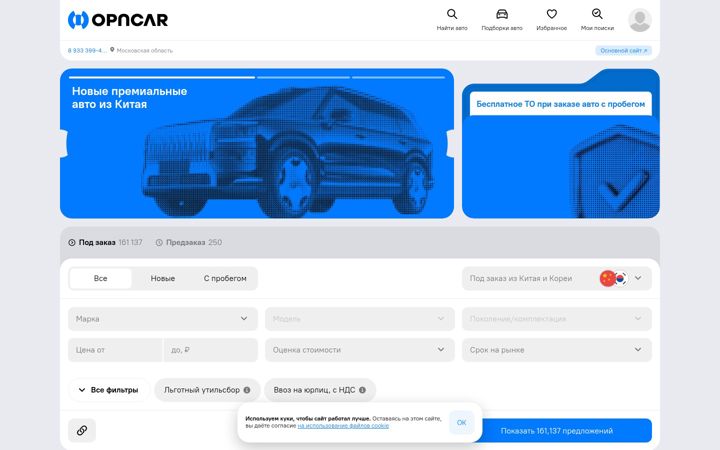Image resolution: width=720 pixels, height=450 pixels.
Task: Select the Новые condition filter
Action: point(163,278)
